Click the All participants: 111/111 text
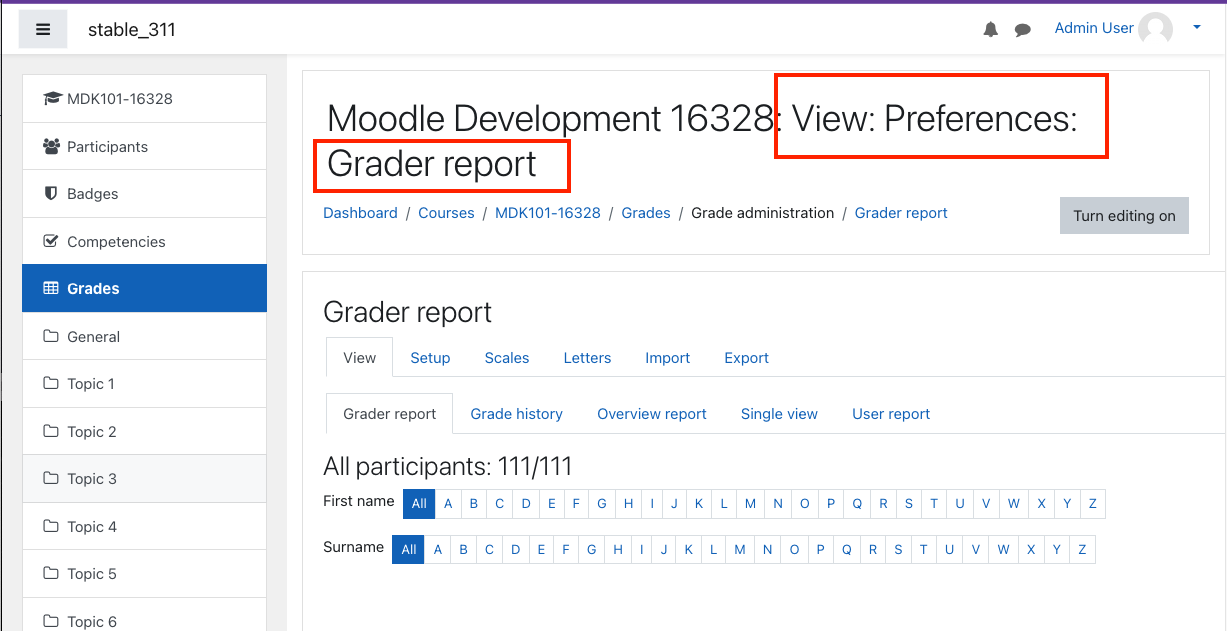Screen dimensions: 1227x631 447,466
